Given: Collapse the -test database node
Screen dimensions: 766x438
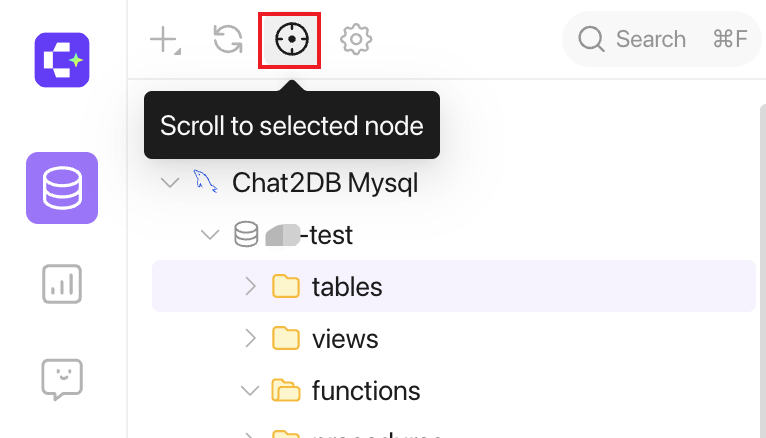Looking at the screenshot, I should pyautogui.click(x=210, y=235).
